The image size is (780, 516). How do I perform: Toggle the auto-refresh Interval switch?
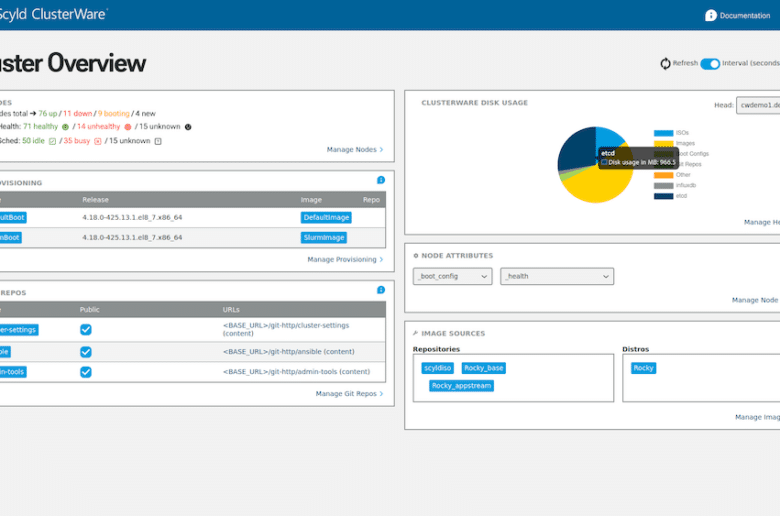coord(710,64)
